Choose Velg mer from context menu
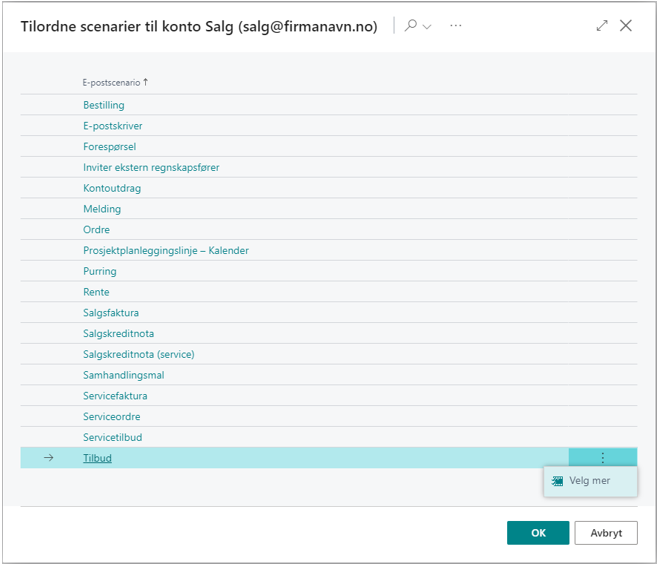Screen dimensions: 659x566 pos(589,481)
